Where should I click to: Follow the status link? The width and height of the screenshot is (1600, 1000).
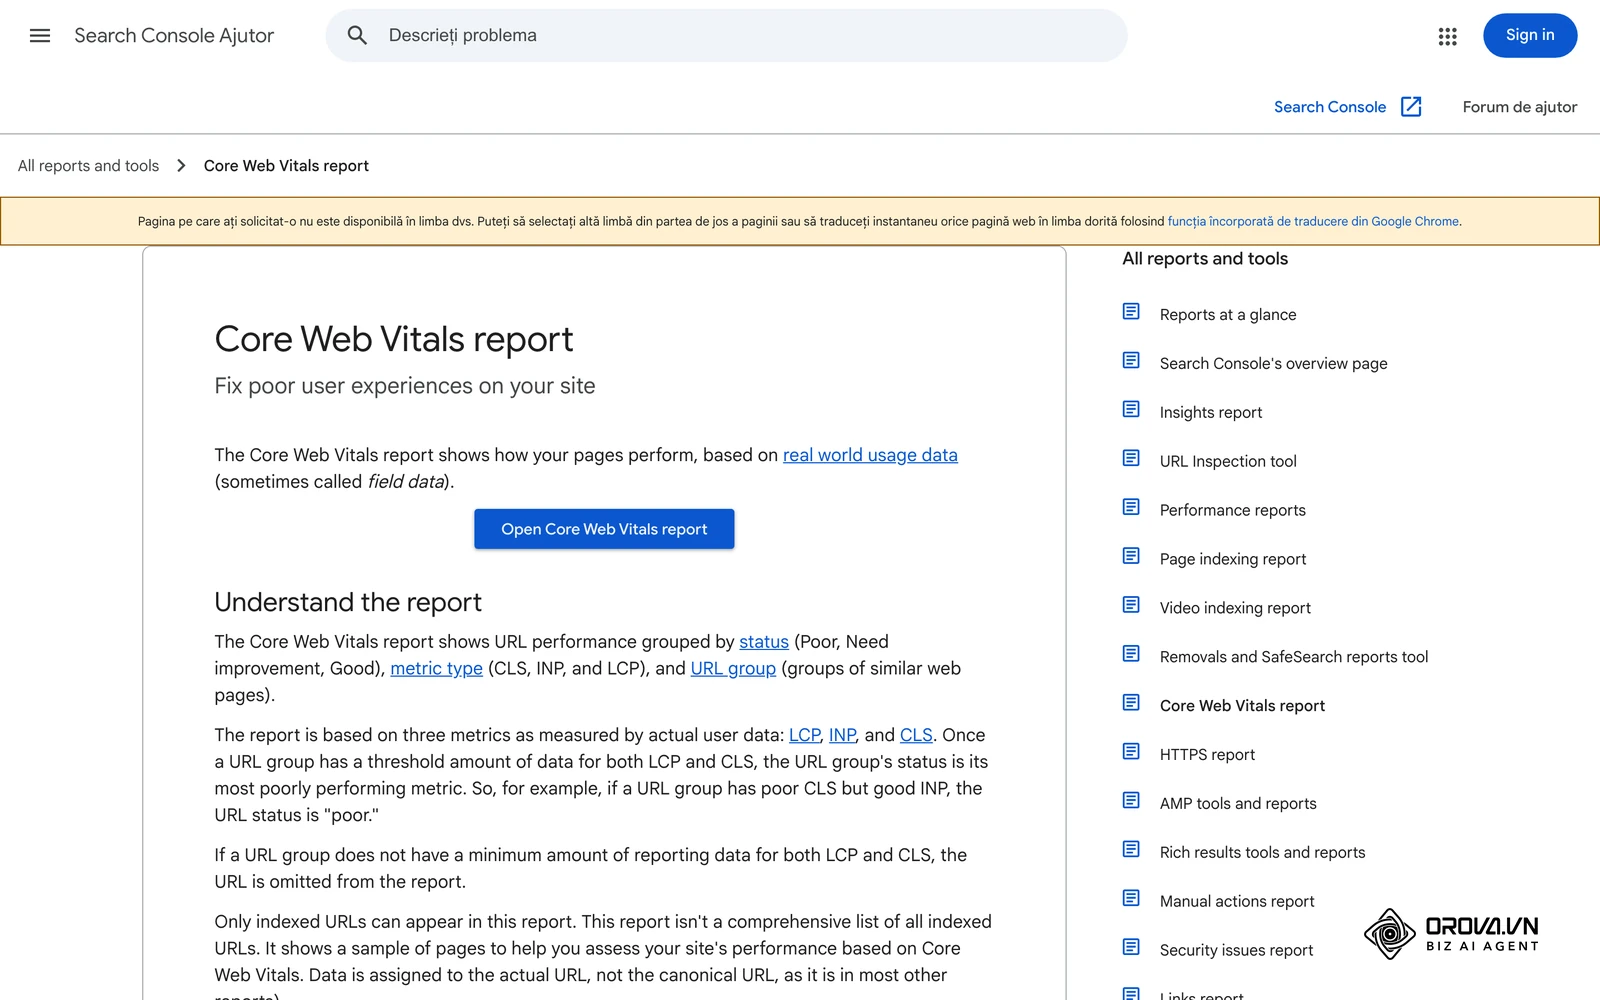tap(764, 642)
